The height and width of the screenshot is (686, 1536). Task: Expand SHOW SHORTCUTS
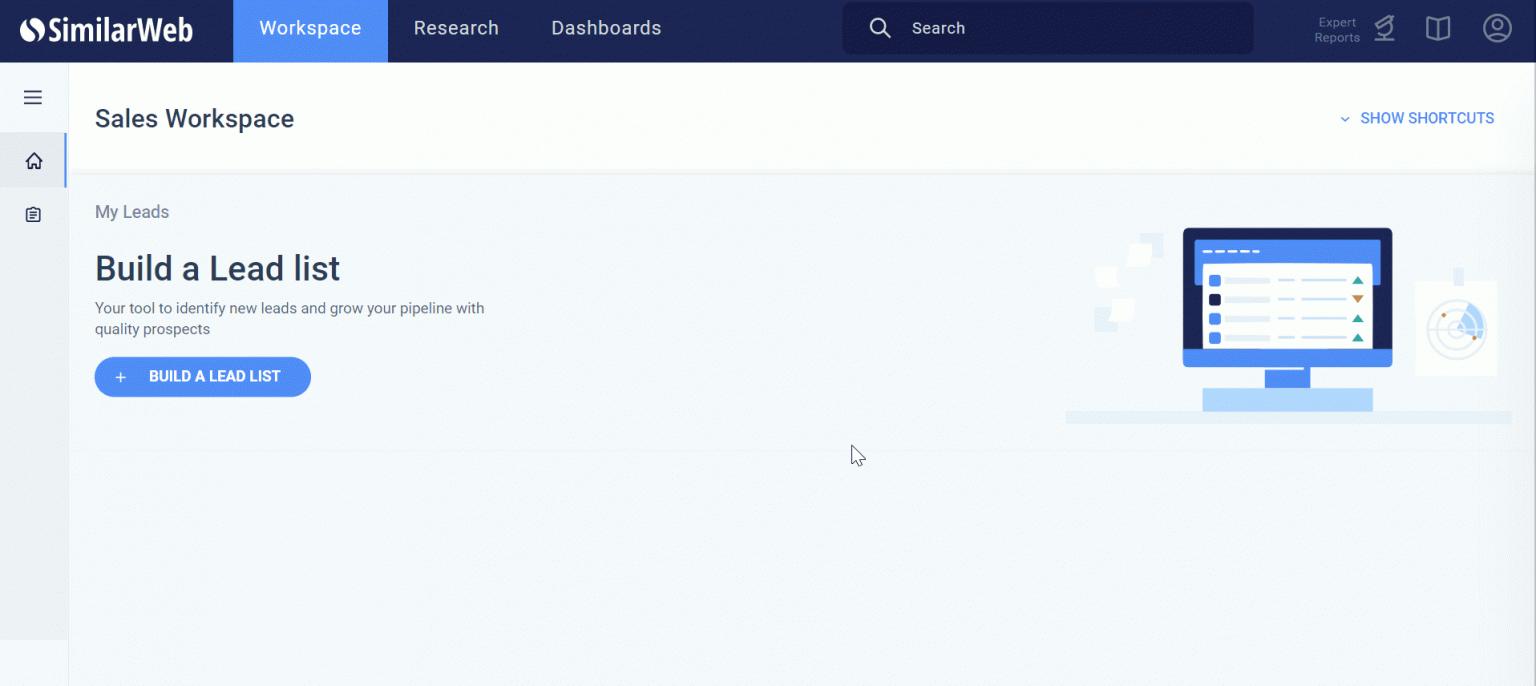click(1417, 118)
